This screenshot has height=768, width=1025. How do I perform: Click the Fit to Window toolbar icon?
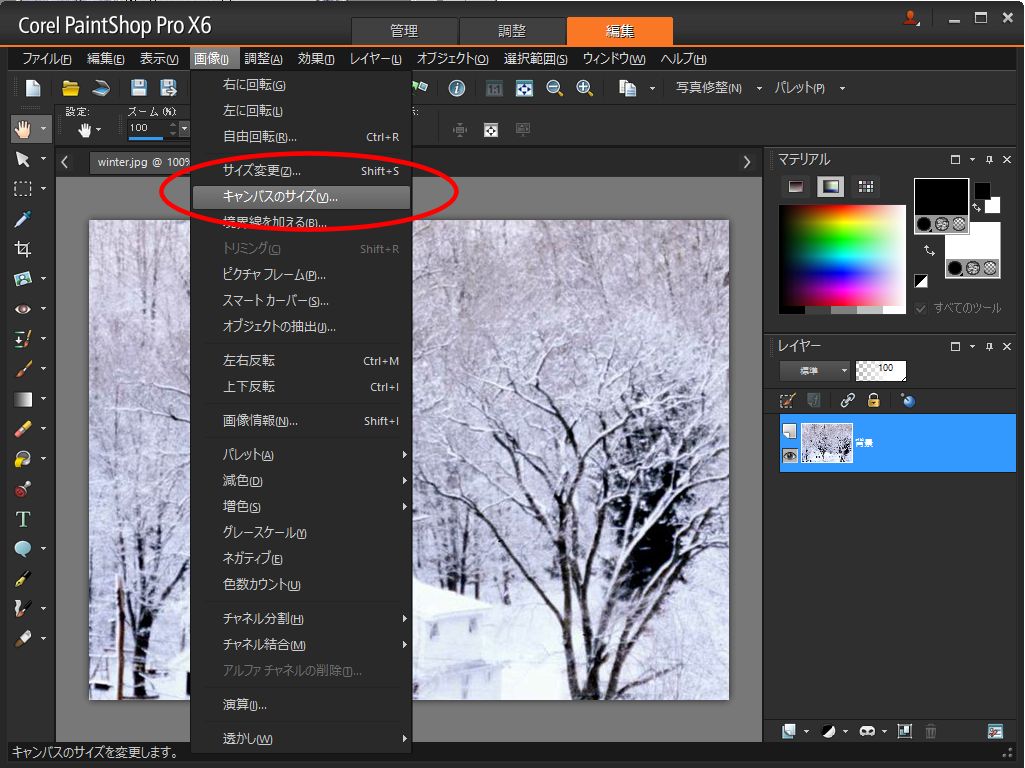[x=524, y=88]
